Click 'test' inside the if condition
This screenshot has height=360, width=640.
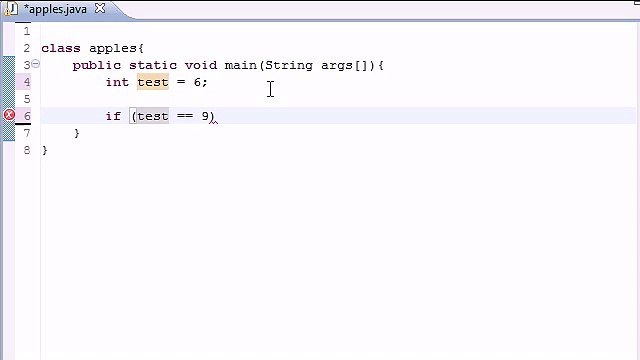click(153, 116)
